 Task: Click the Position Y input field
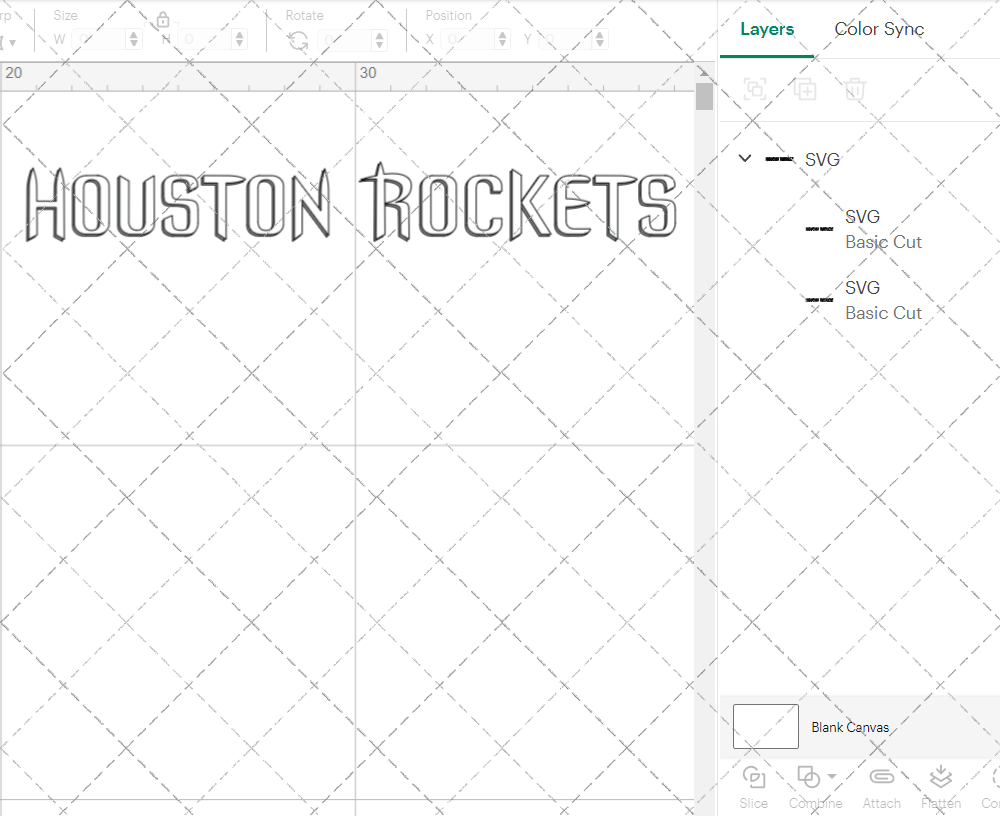pyautogui.click(x=566, y=40)
